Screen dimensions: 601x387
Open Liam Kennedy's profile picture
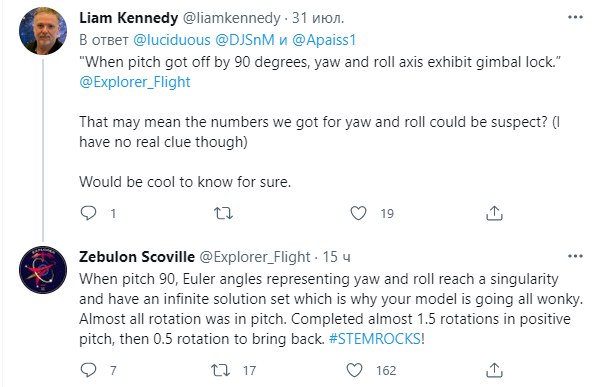[43, 31]
